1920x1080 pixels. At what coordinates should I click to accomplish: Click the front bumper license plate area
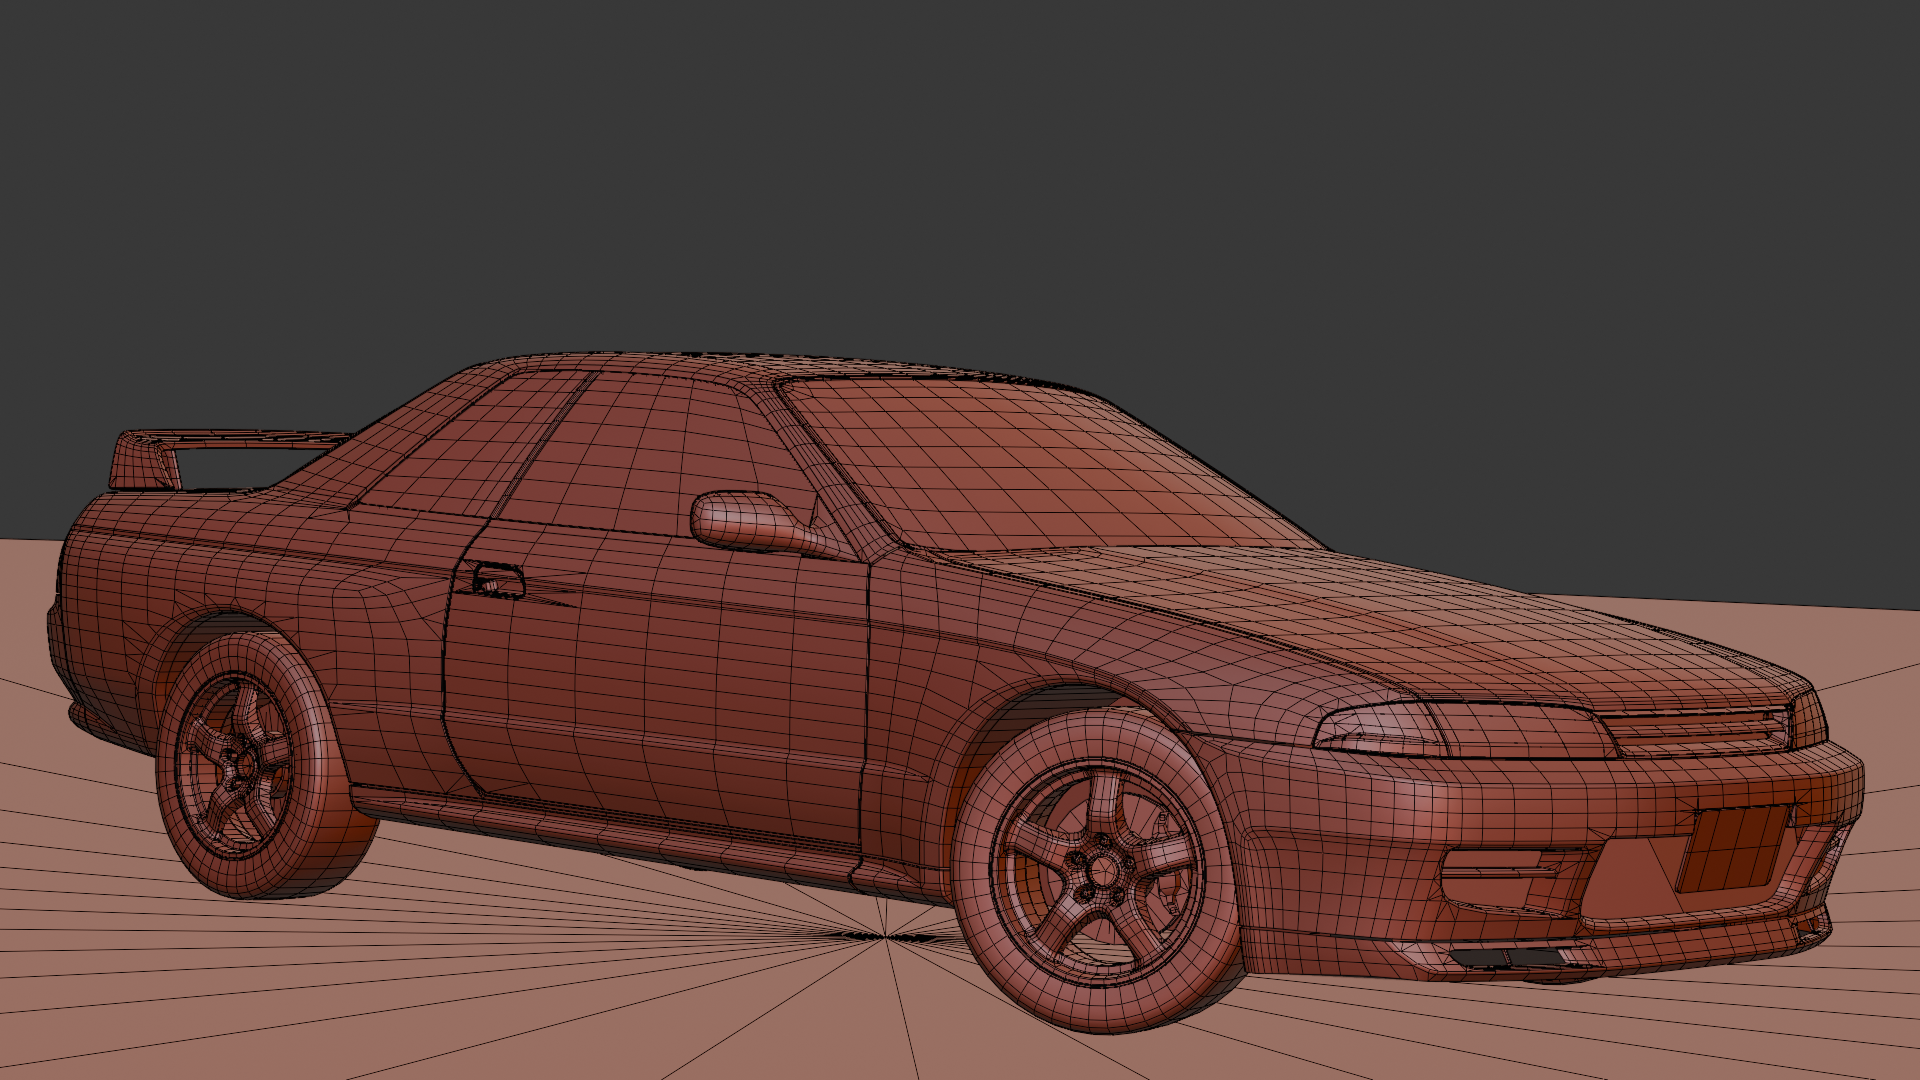(1732, 850)
